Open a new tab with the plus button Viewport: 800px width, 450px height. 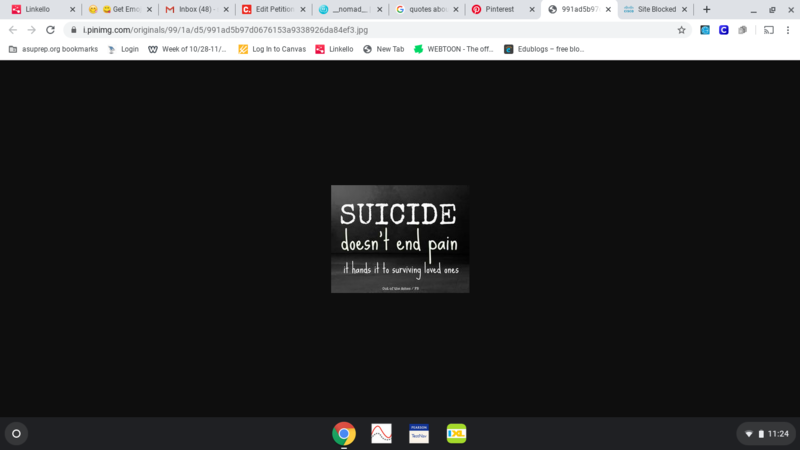707,9
